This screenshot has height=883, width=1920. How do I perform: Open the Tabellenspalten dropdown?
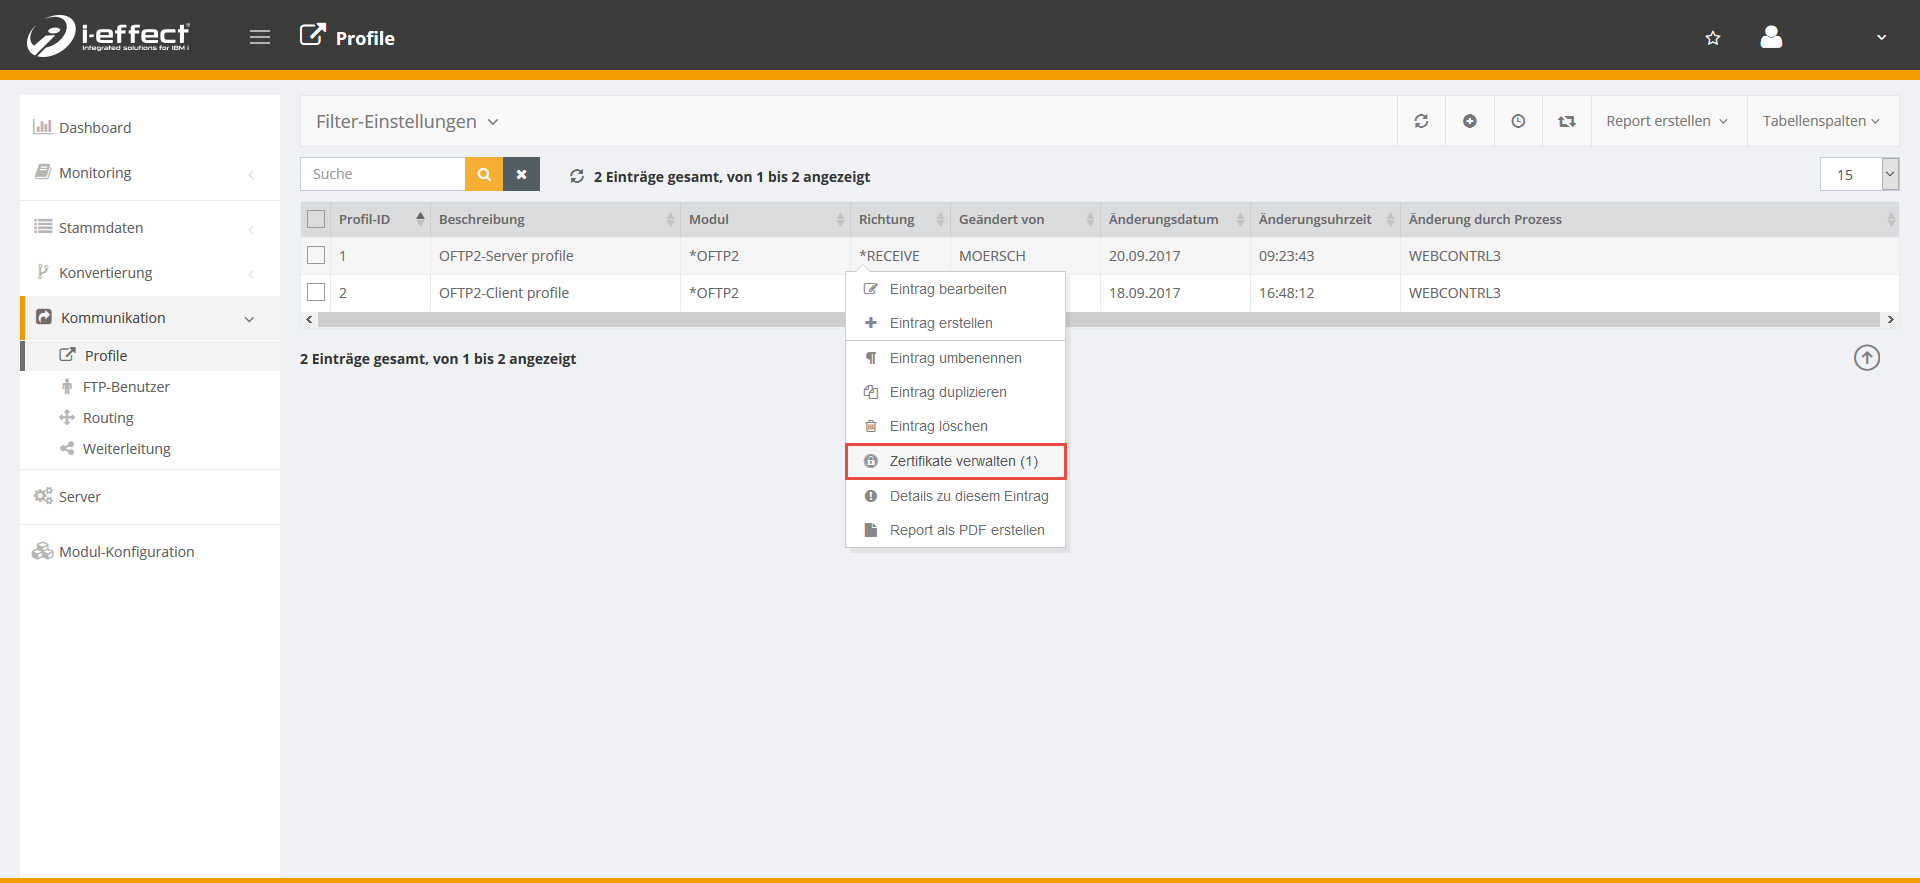[1820, 121]
